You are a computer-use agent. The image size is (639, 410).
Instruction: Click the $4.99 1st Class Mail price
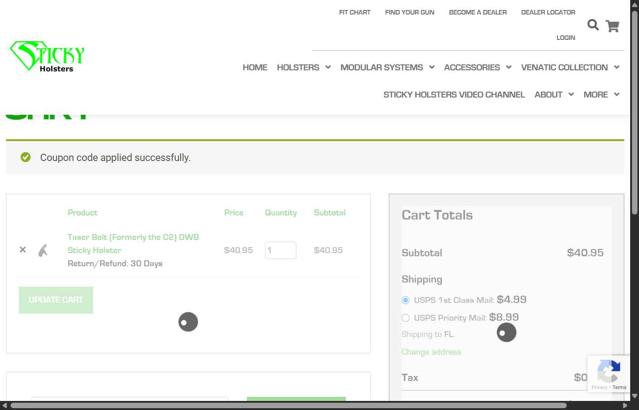pyautogui.click(x=511, y=300)
